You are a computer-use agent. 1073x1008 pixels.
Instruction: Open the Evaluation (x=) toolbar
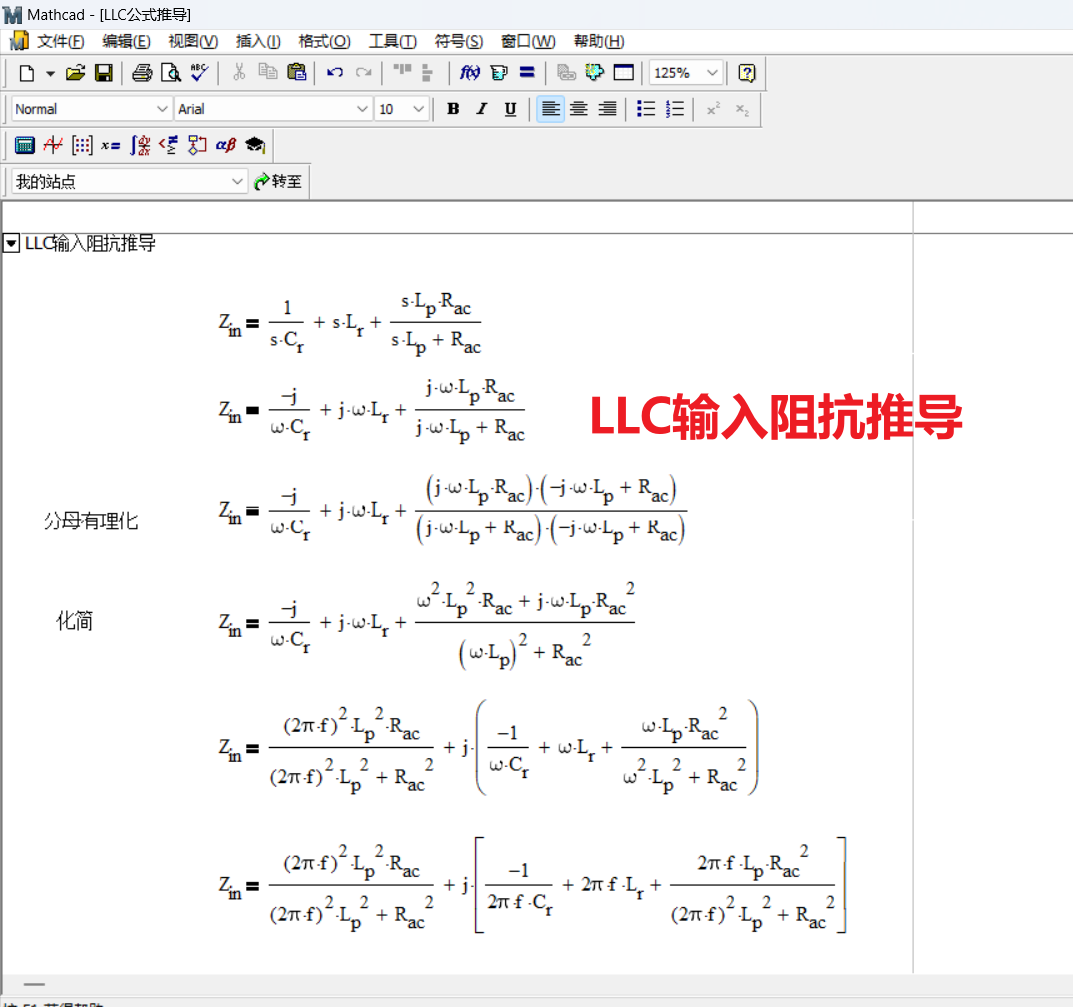click(110, 145)
